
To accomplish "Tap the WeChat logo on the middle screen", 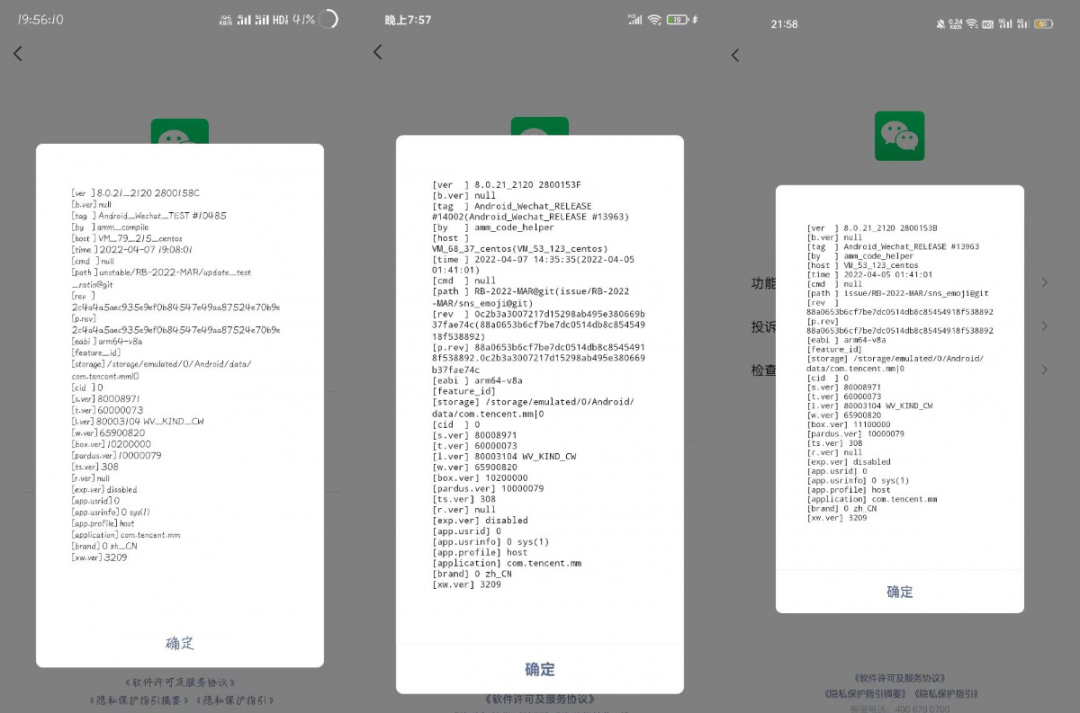I will (540, 128).
